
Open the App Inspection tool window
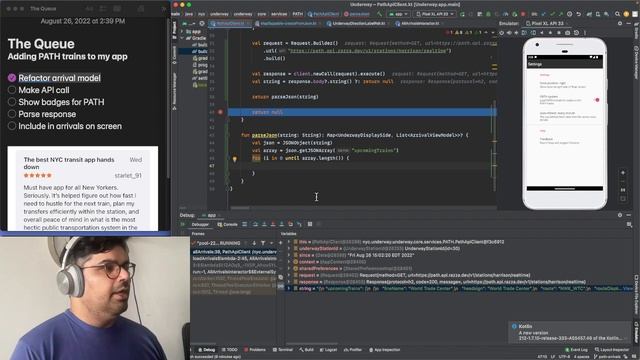[x=384, y=350]
